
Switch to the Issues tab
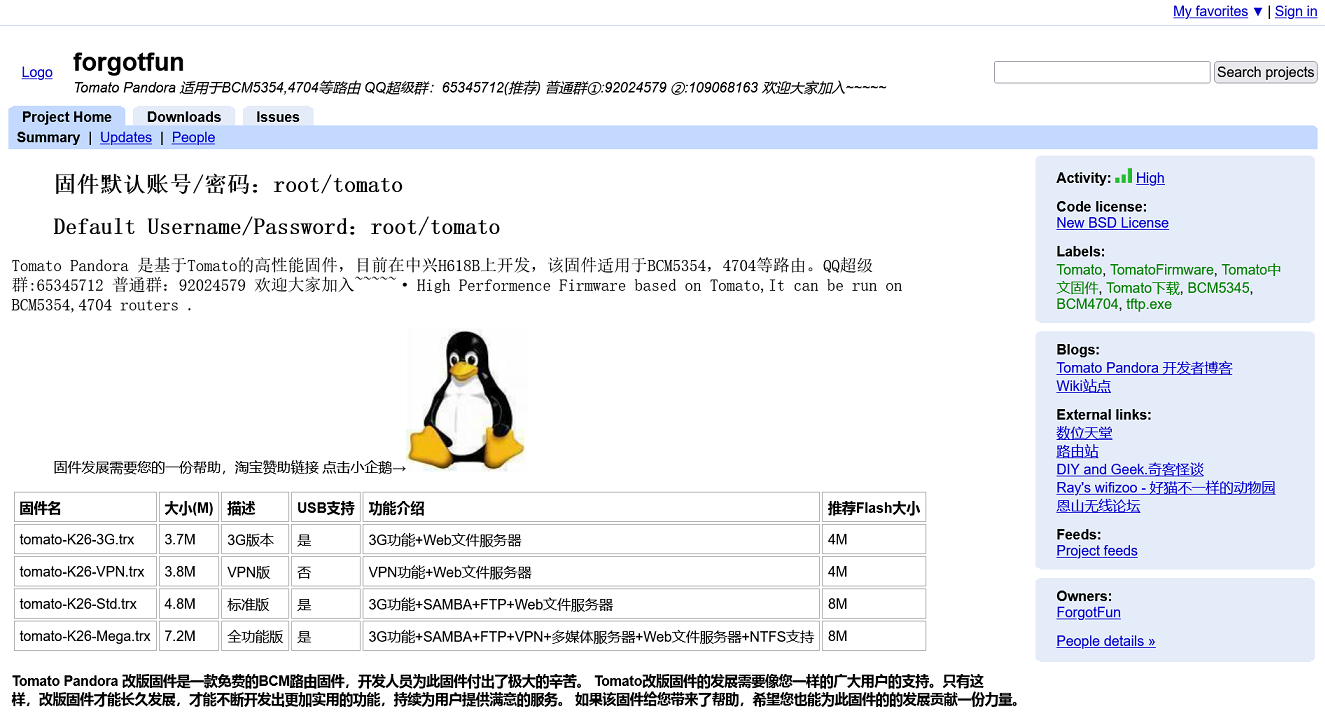click(278, 117)
